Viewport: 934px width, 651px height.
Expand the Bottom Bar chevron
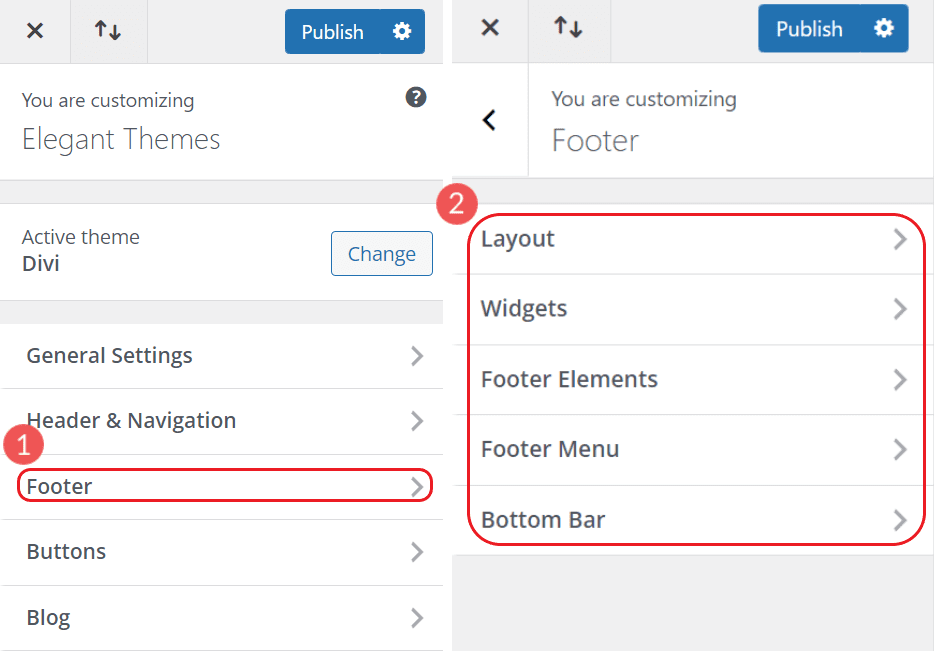[x=899, y=520]
